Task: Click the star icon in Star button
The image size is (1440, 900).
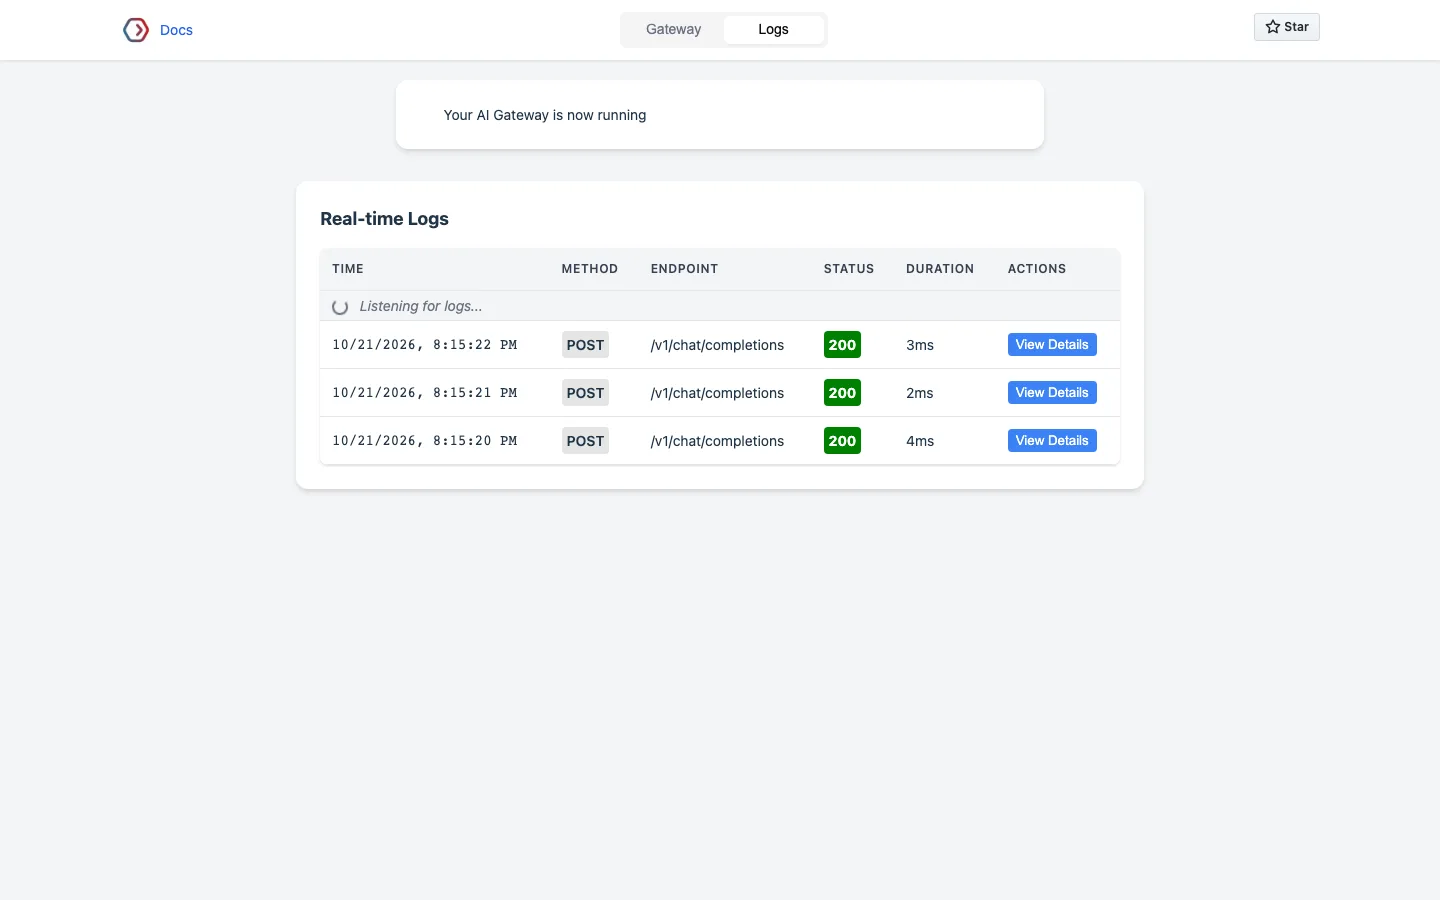Action: (1272, 27)
